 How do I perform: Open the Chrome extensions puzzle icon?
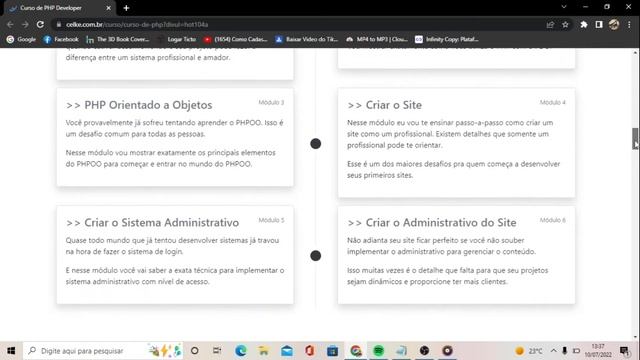[584, 24]
